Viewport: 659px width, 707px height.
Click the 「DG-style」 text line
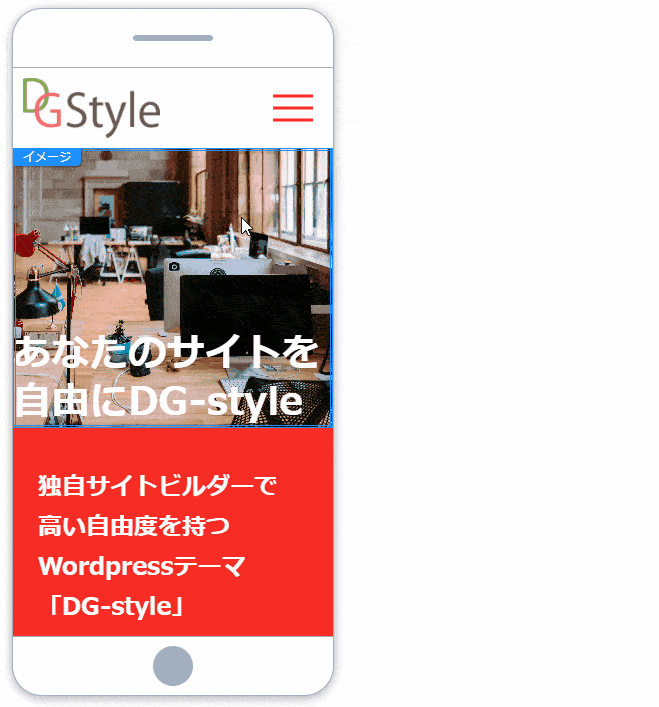pyautogui.click(x=113, y=606)
